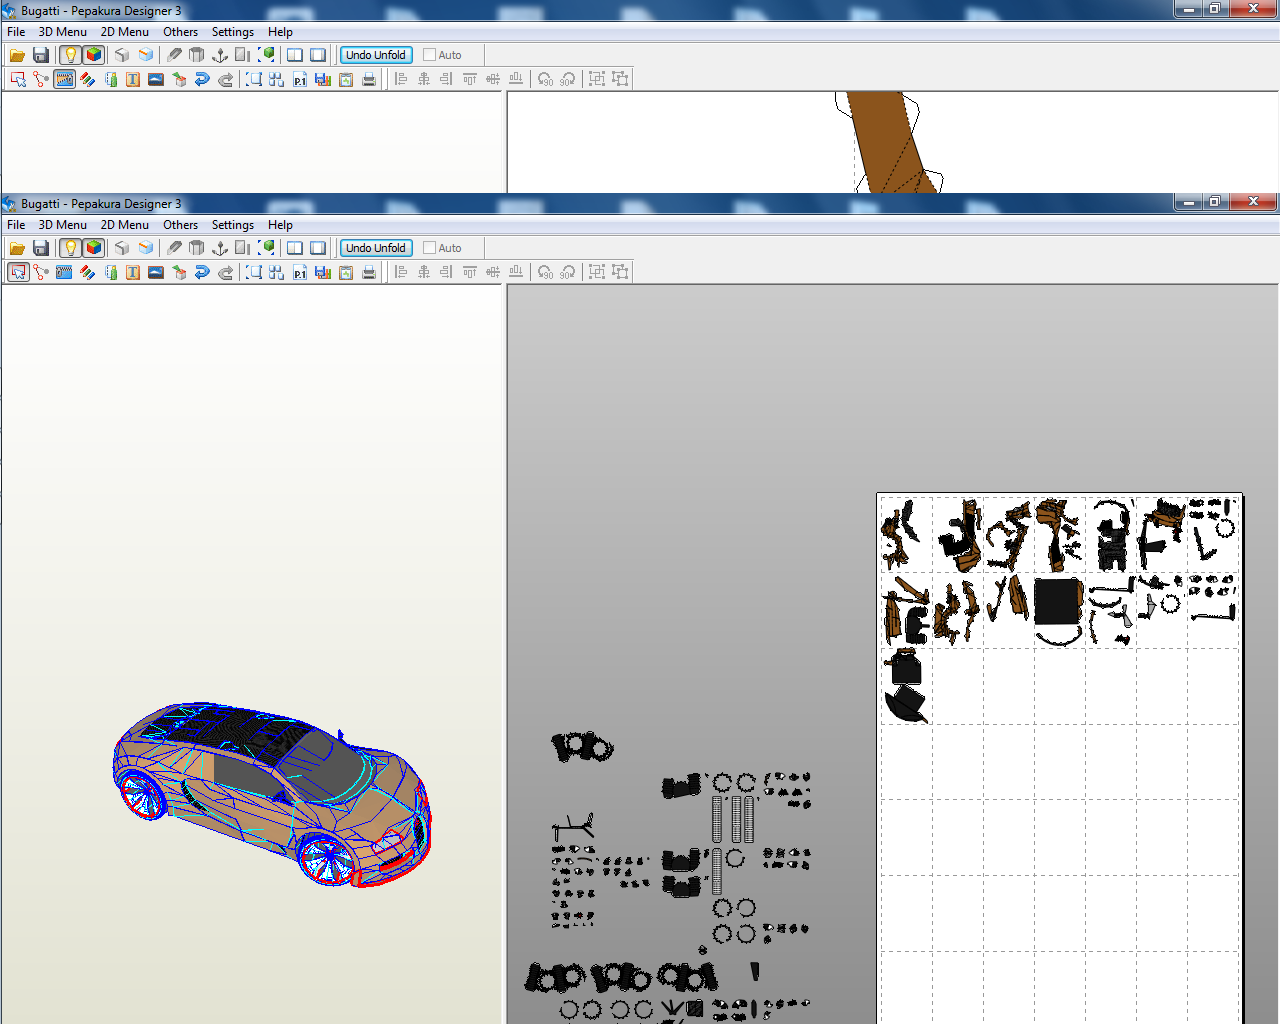Toggle colored cube icon in back window
Image resolution: width=1280 pixels, height=1024 pixels.
[94, 55]
